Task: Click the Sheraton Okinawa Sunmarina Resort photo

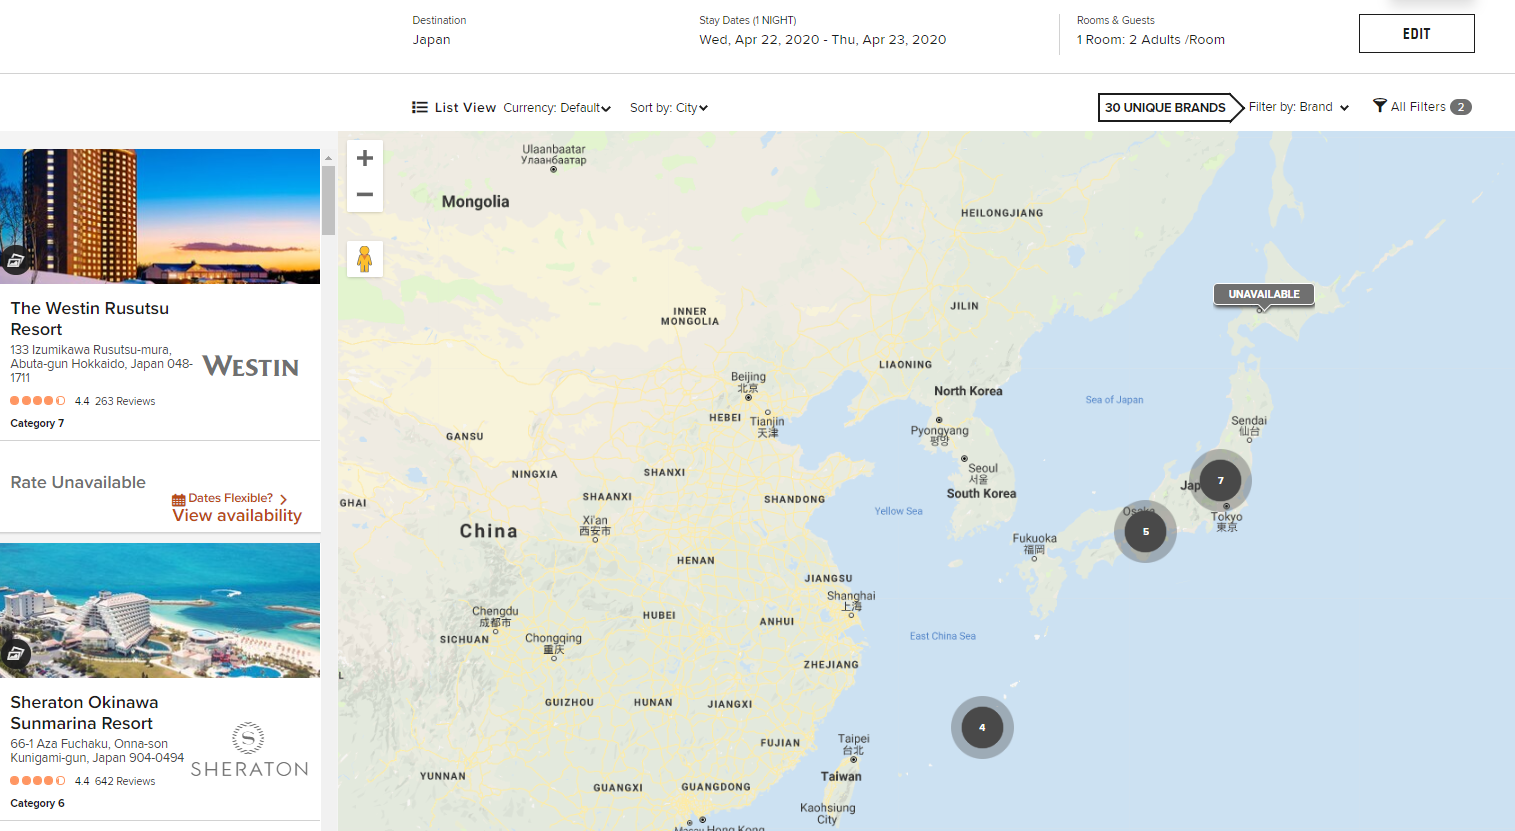Action: point(160,610)
